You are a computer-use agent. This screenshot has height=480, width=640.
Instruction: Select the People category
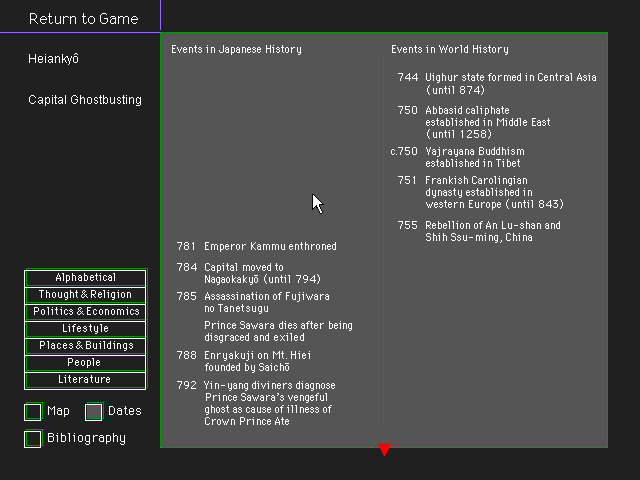(85, 362)
